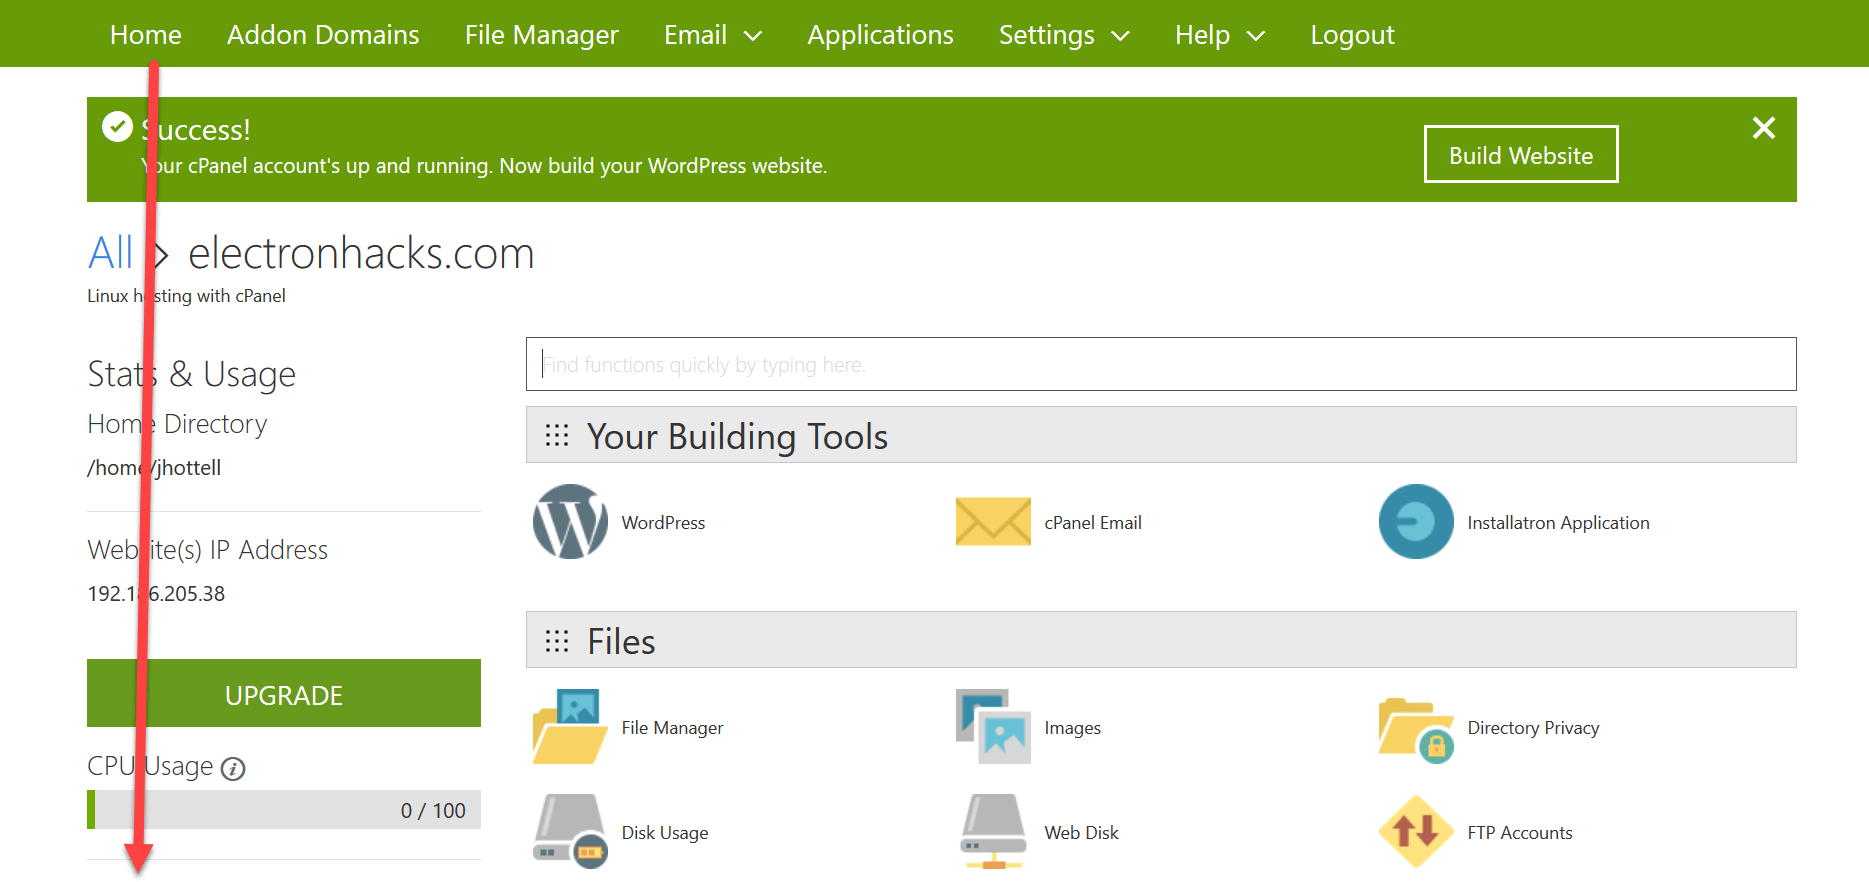1869x882 pixels.
Task: Click the Success checkmark icon
Action: pos(118,126)
